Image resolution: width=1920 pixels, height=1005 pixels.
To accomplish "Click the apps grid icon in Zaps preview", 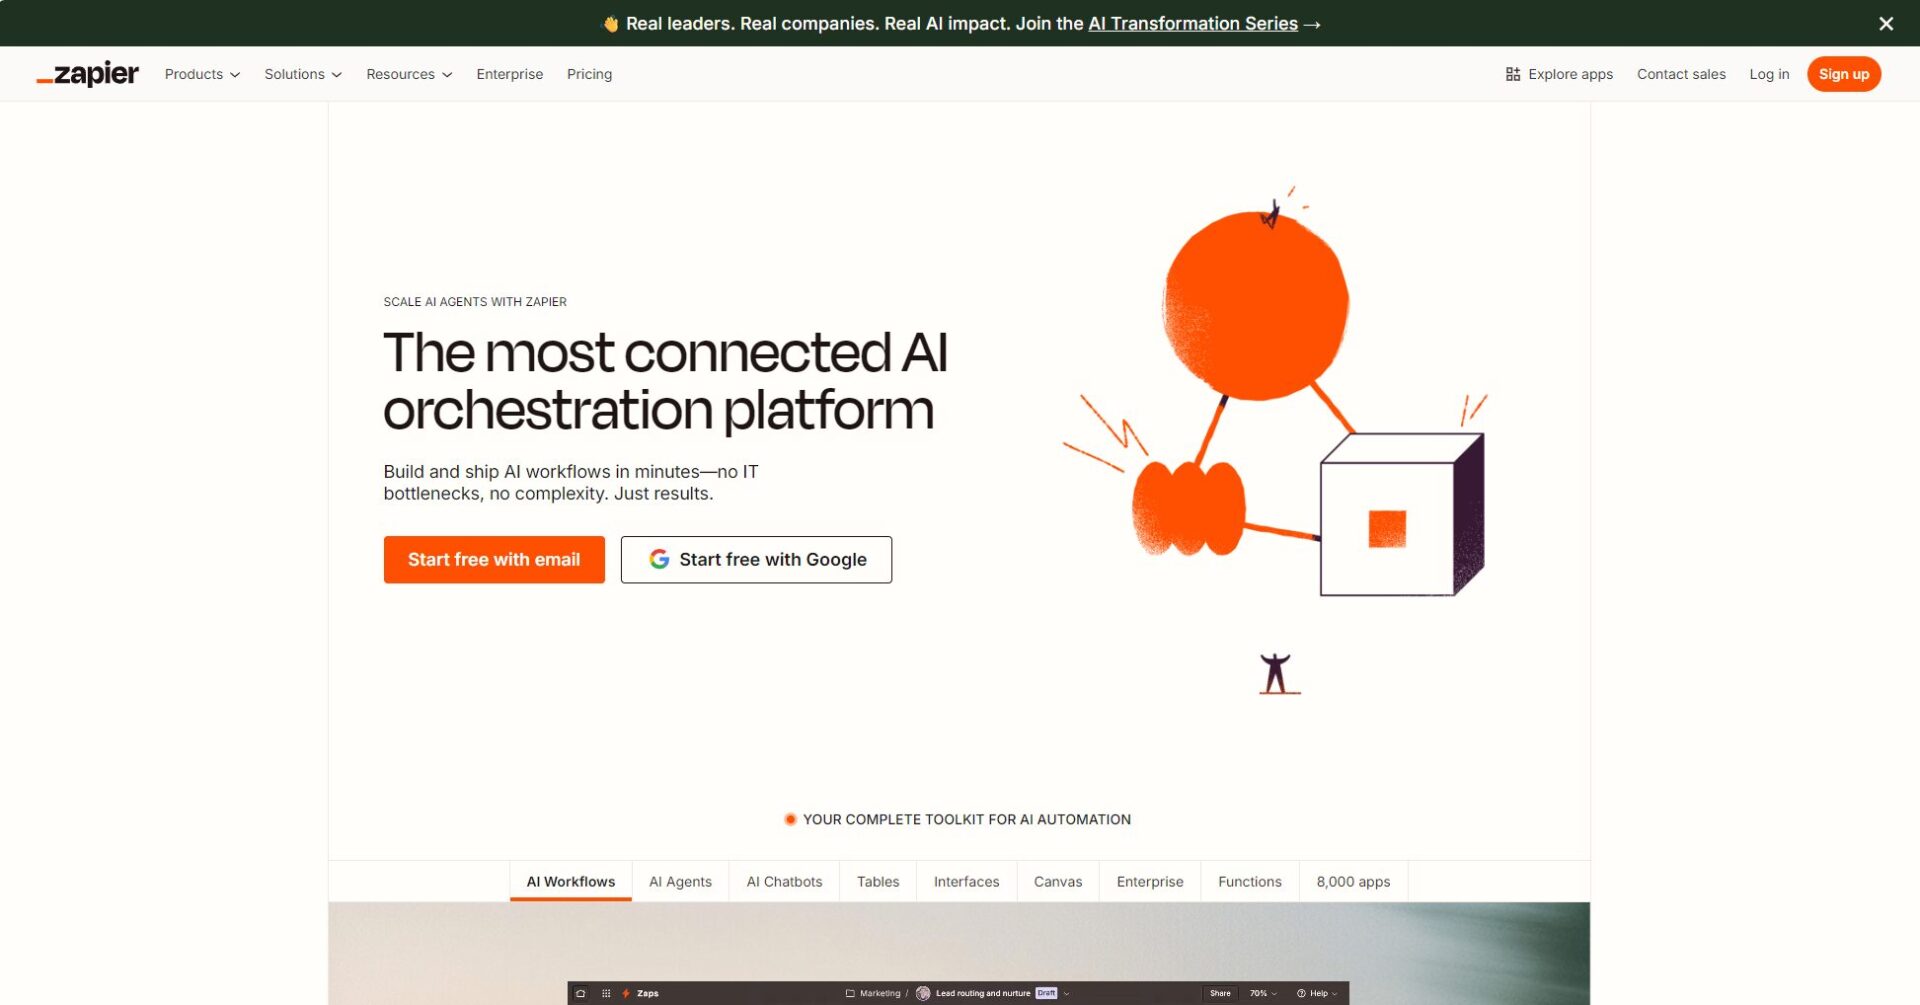I will point(606,993).
